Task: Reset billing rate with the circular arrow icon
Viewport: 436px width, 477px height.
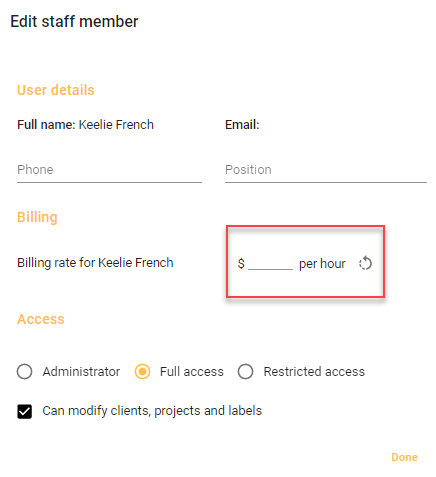Action: coord(365,263)
